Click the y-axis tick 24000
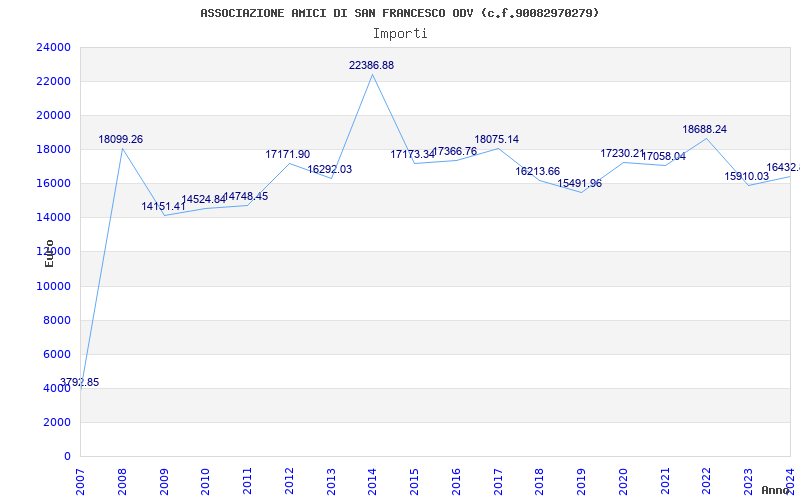Viewport: 800px width, 500px height. tap(54, 47)
